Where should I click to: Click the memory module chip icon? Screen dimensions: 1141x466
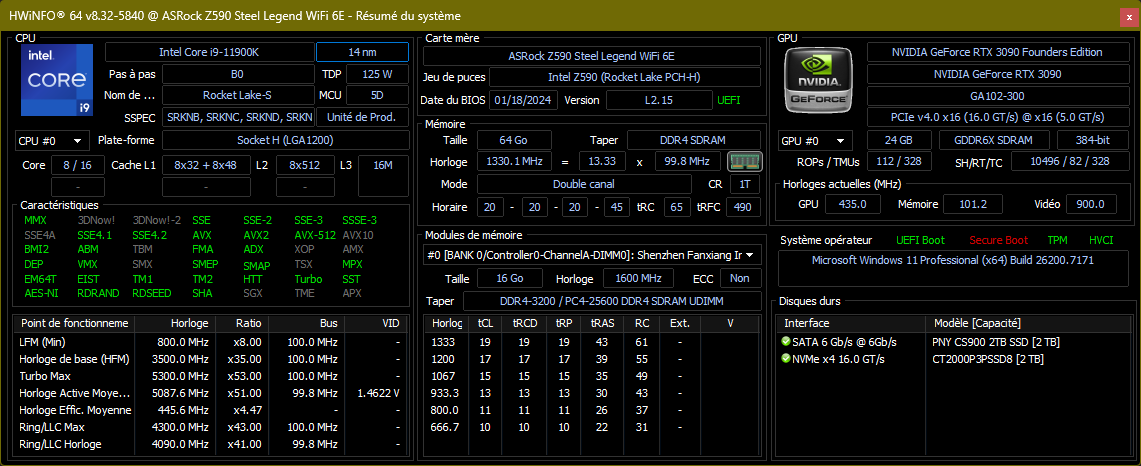point(744,162)
